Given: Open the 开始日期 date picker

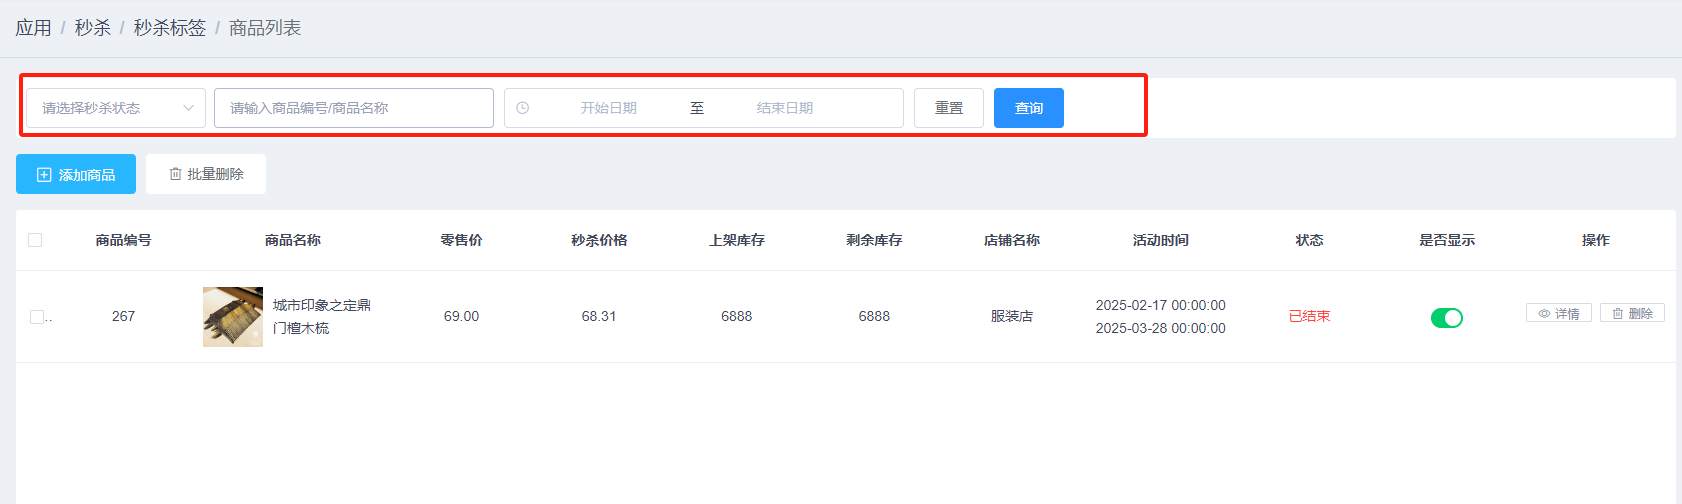Looking at the screenshot, I should pos(608,108).
